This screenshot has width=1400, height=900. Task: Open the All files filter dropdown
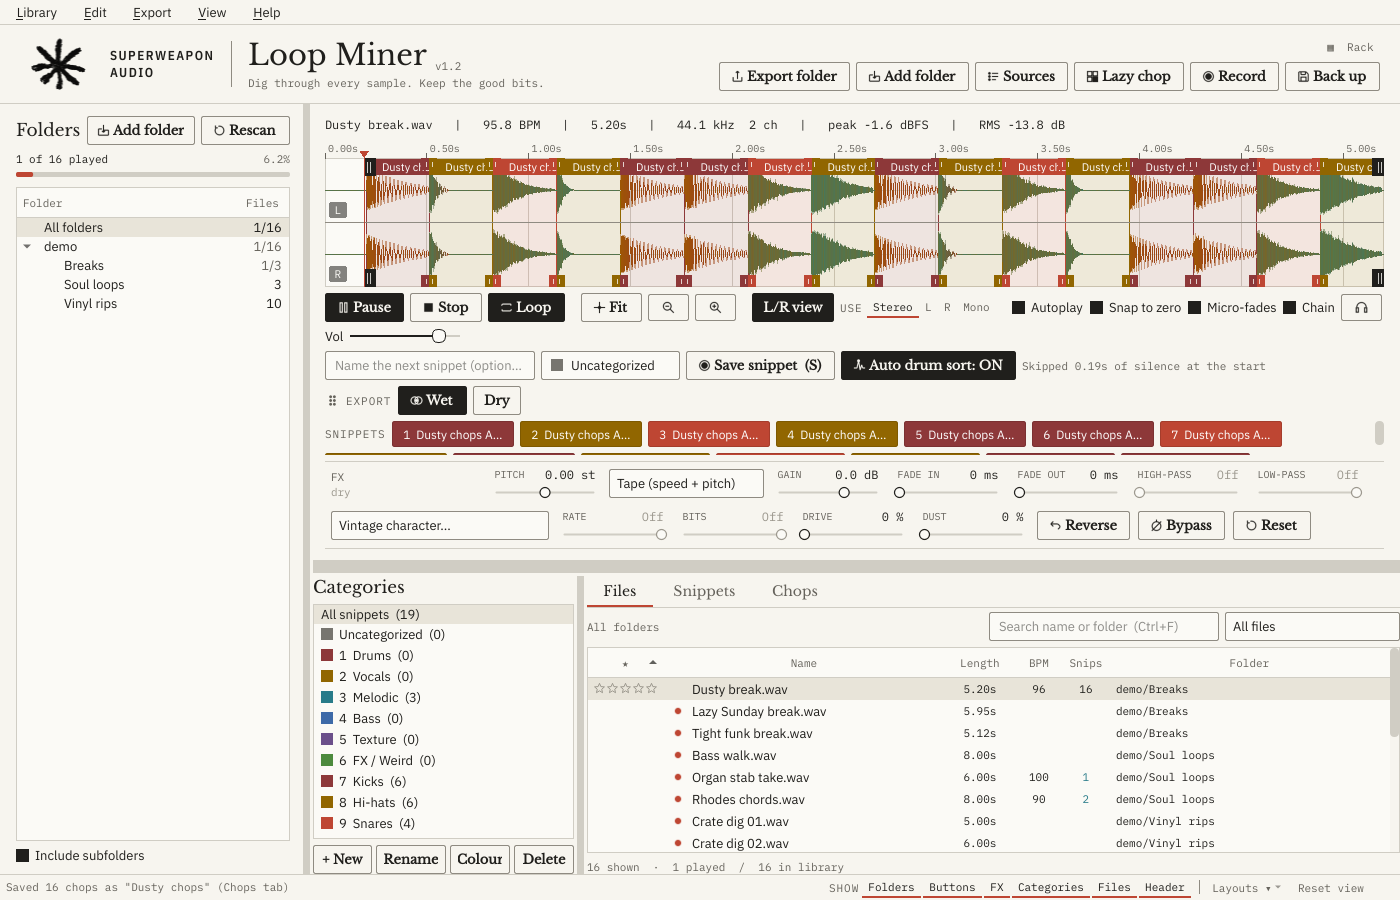pos(1312,627)
